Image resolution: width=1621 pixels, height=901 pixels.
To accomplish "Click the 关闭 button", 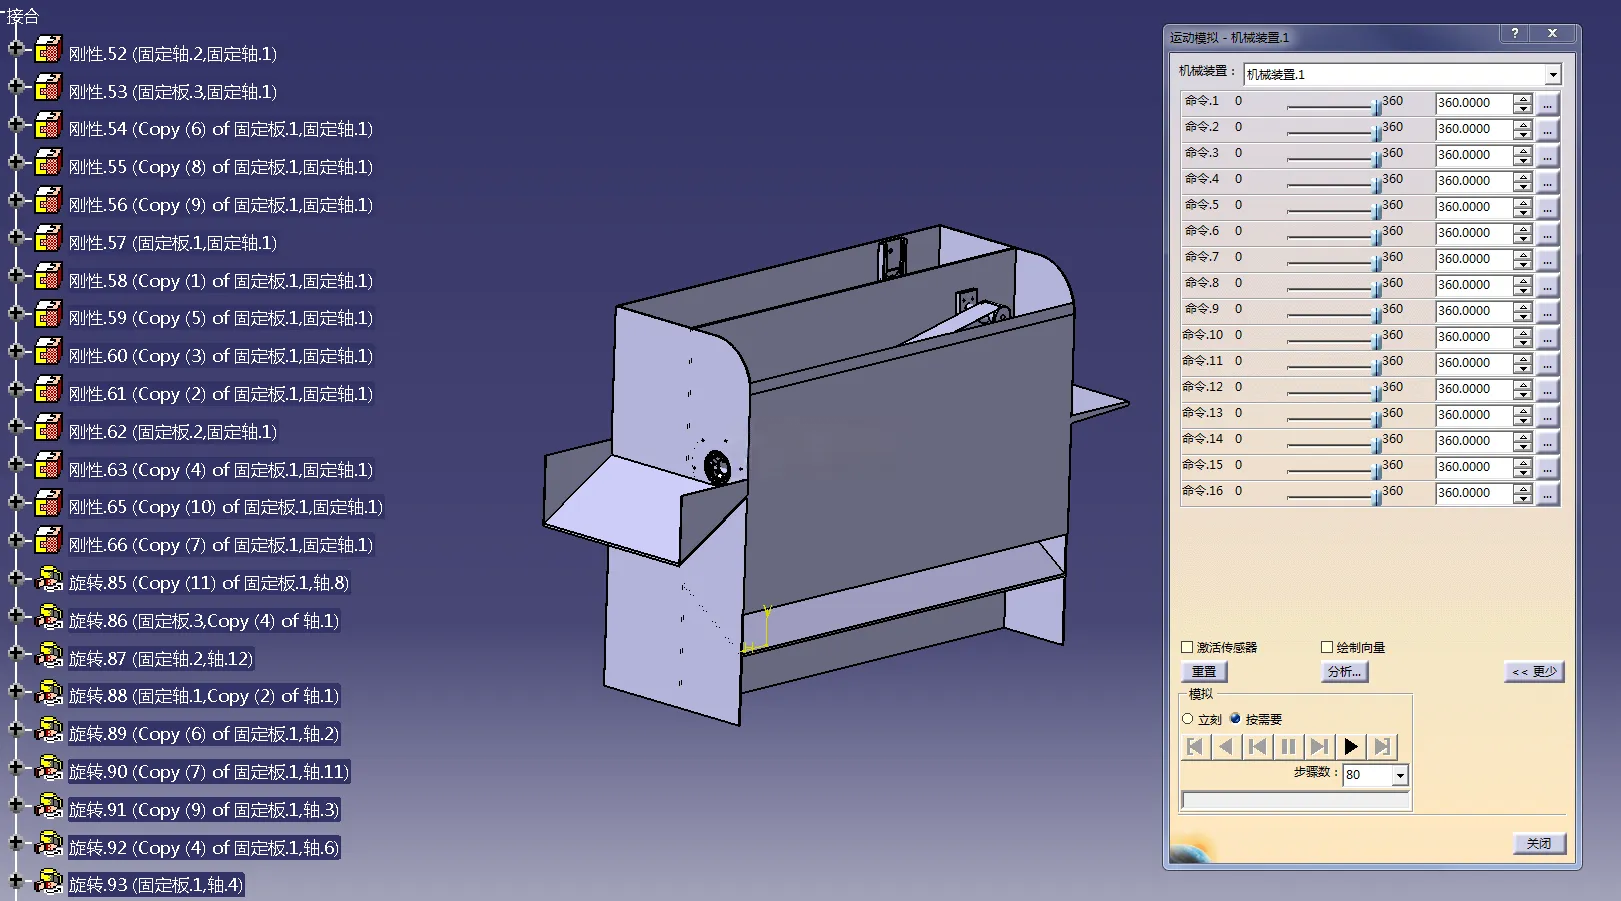I will tap(1539, 844).
